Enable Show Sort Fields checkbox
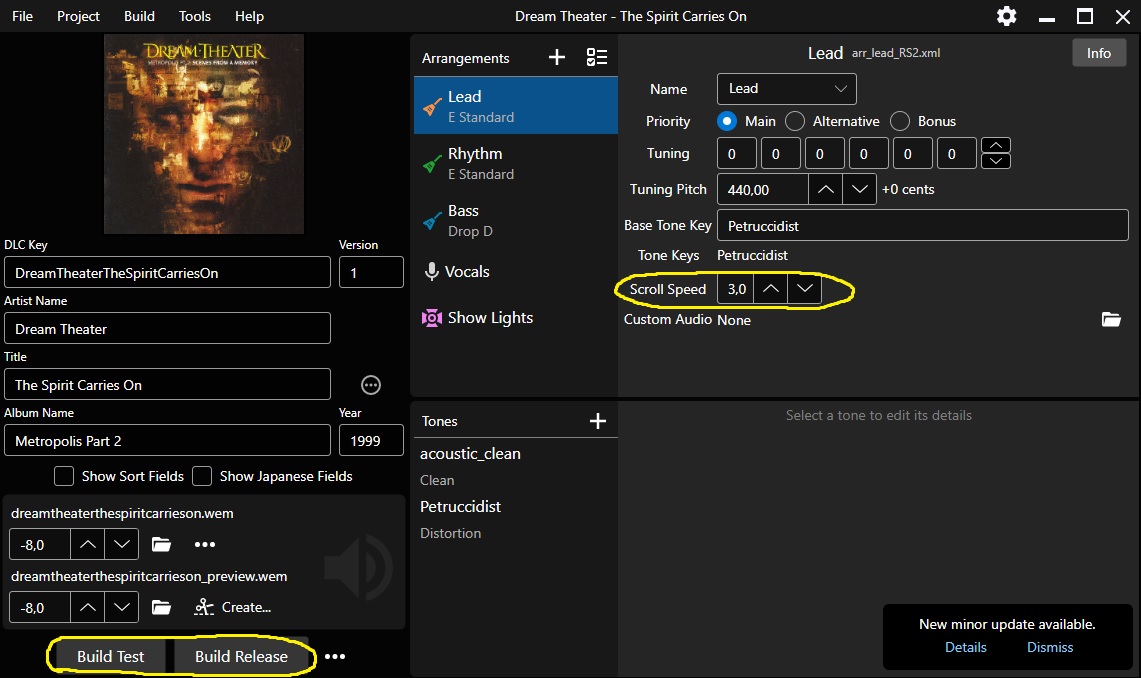This screenshot has height=678, width=1141. 64,476
